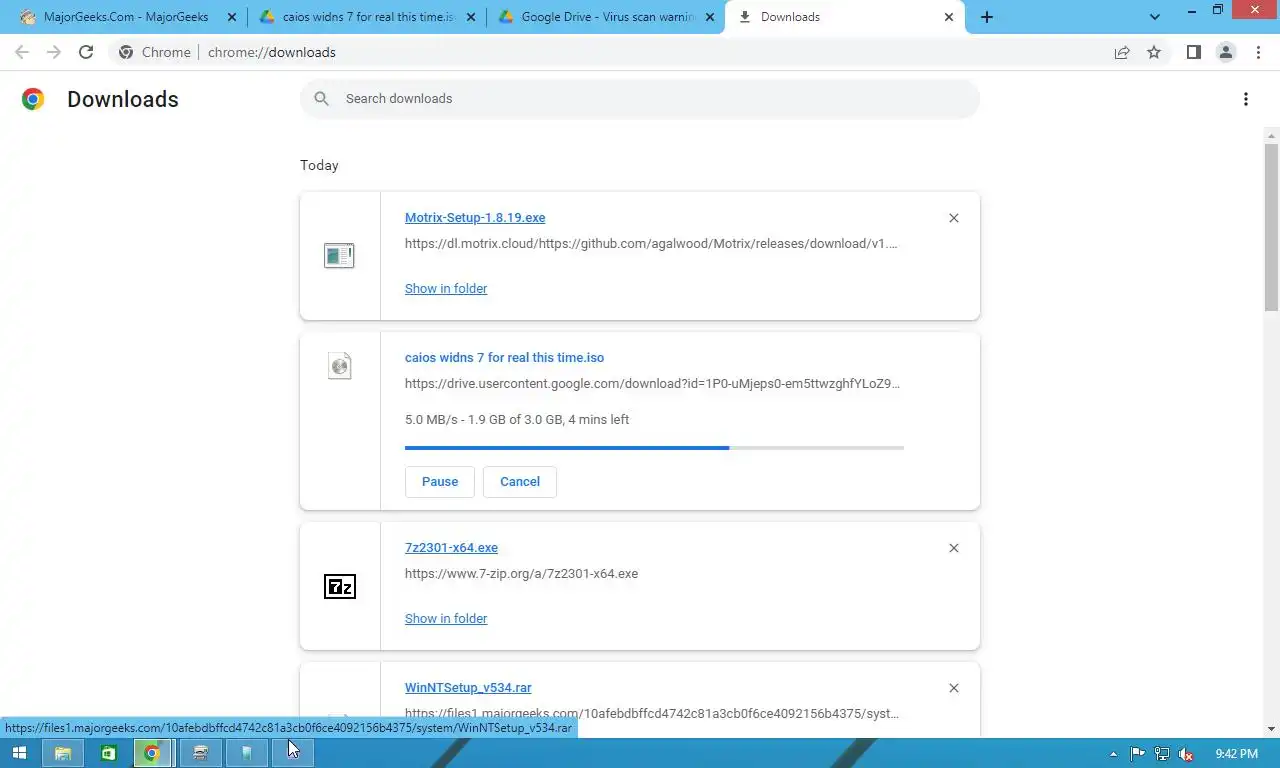The width and height of the screenshot is (1280, 768).
Task: Click the drive.usercontent.google.com download URL
Action: pyautogui.click(x=652, y=383)
